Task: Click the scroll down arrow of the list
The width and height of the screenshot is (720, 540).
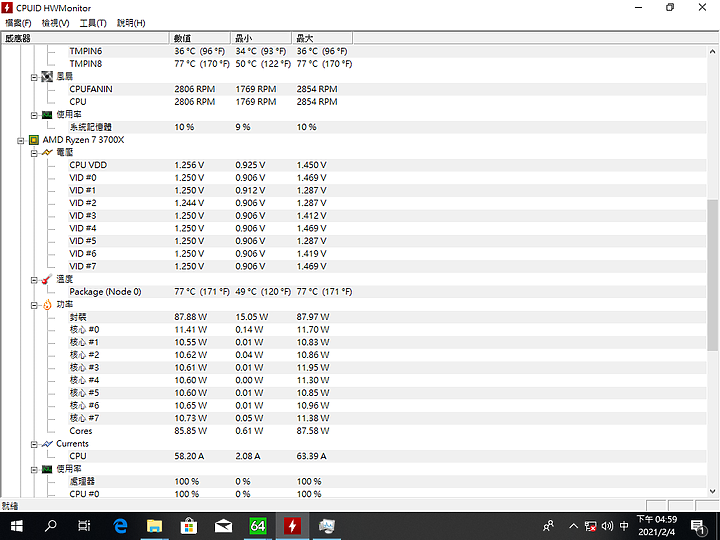Action: click(x=712, y=491)
